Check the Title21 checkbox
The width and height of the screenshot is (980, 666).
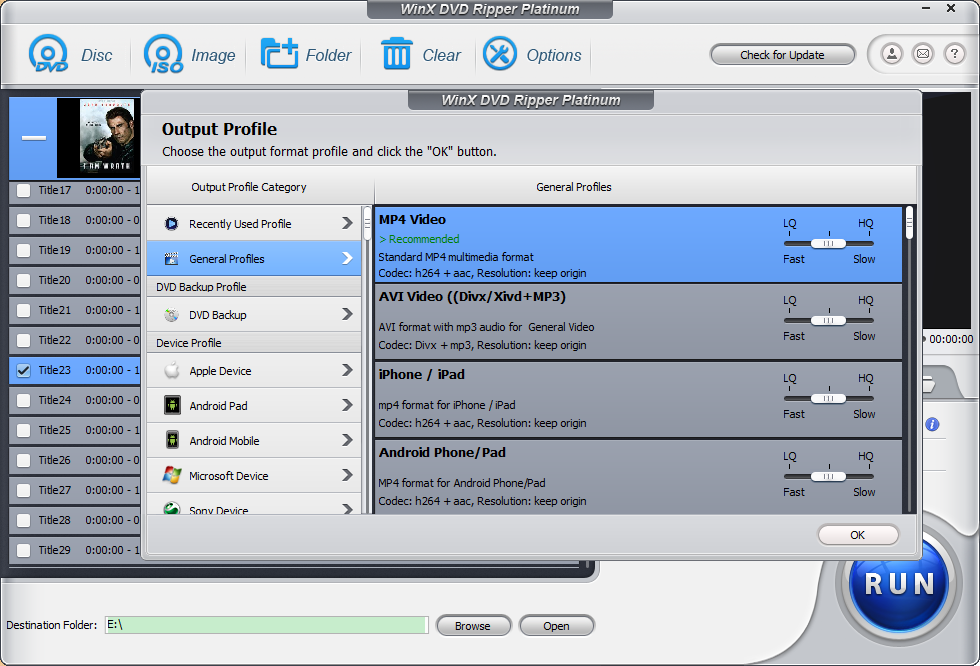(x=24, y=311)
